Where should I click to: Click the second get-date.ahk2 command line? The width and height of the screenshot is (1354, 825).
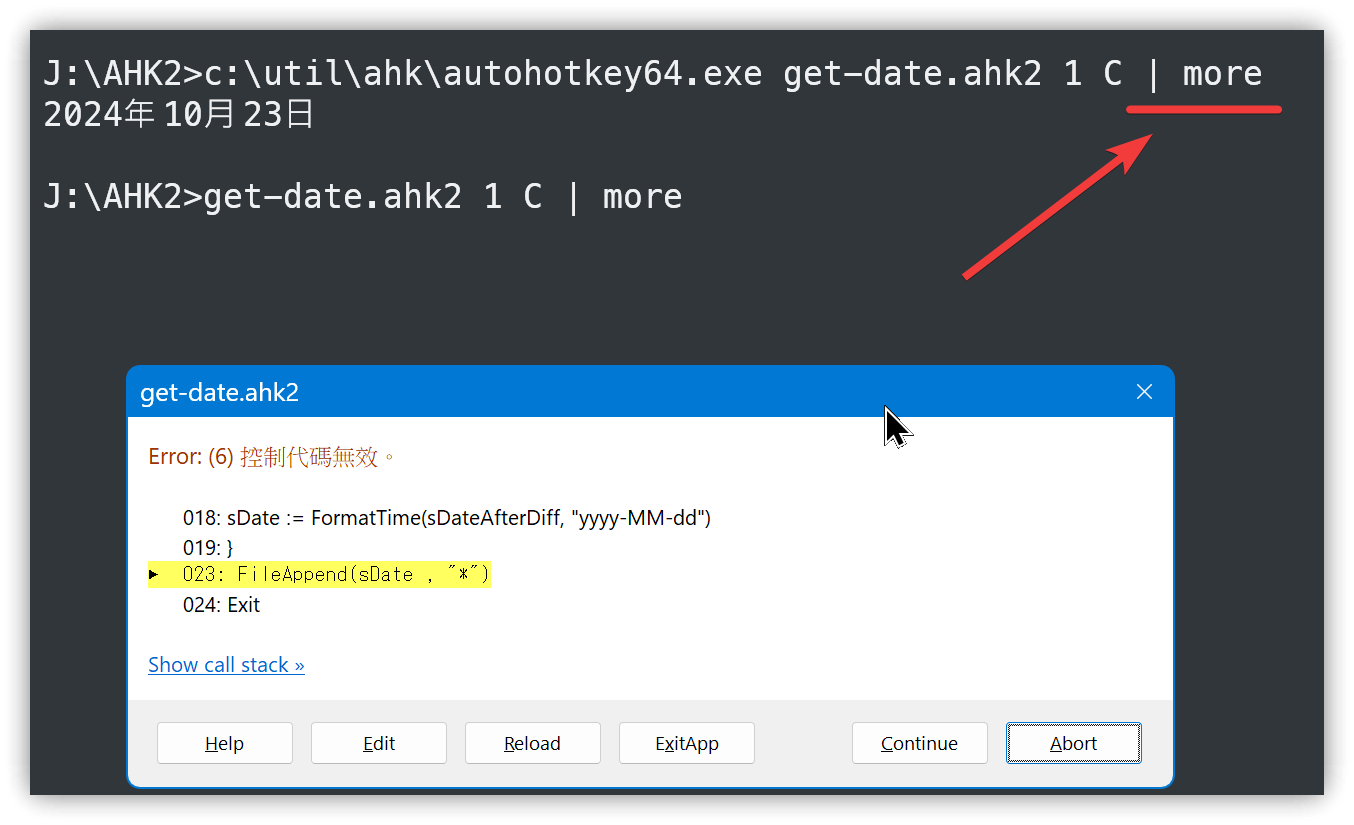click(x=362, y=196)
